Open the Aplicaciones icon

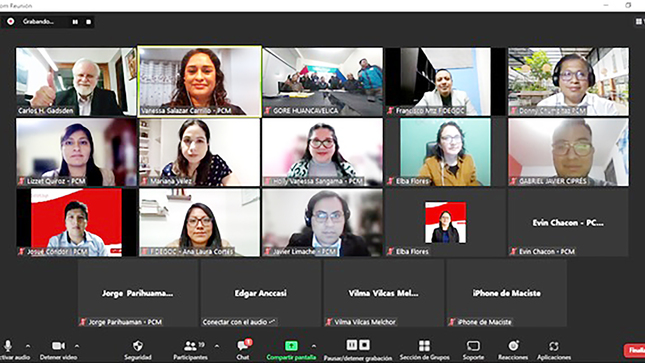click(554, 346)
